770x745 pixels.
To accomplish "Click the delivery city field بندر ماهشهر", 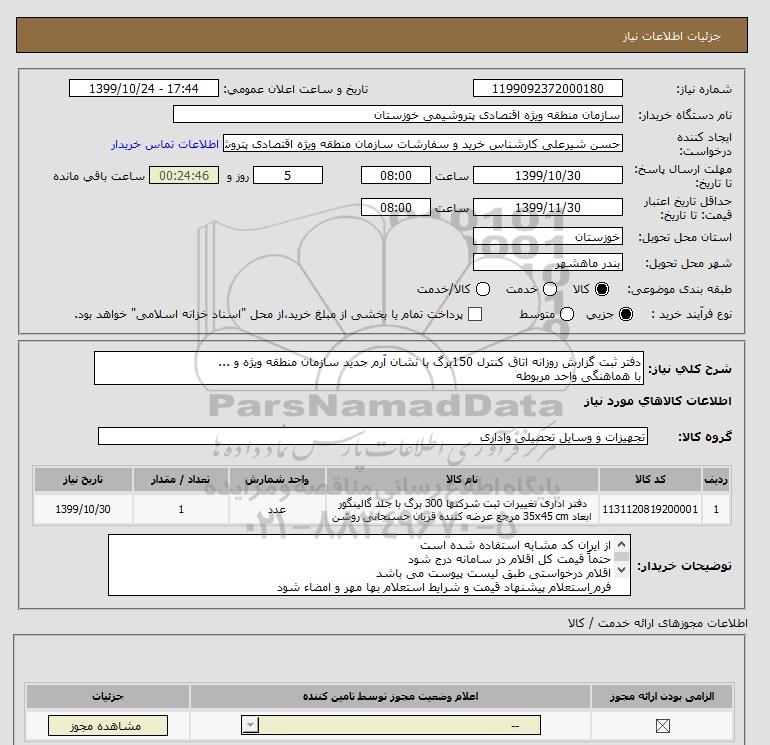I will tap(548, 263).
